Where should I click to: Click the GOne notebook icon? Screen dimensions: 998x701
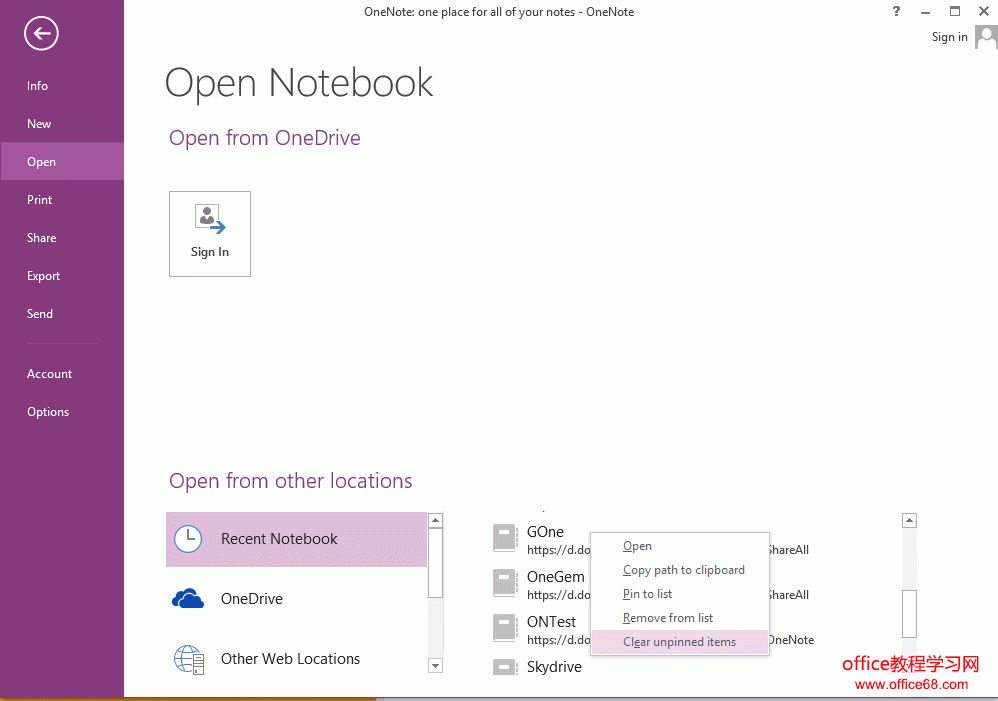pos(505,538)
